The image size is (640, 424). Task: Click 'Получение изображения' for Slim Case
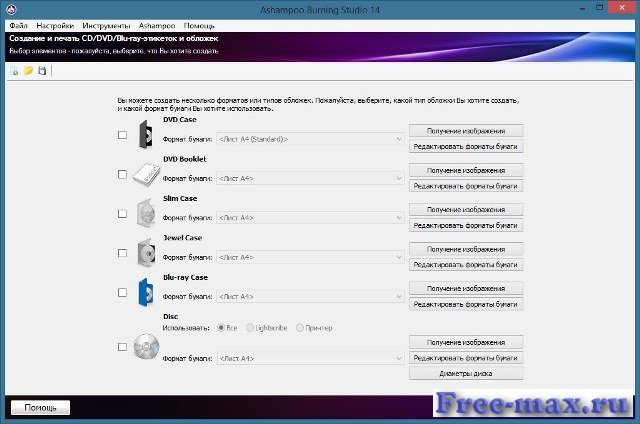tap(466, 210)
